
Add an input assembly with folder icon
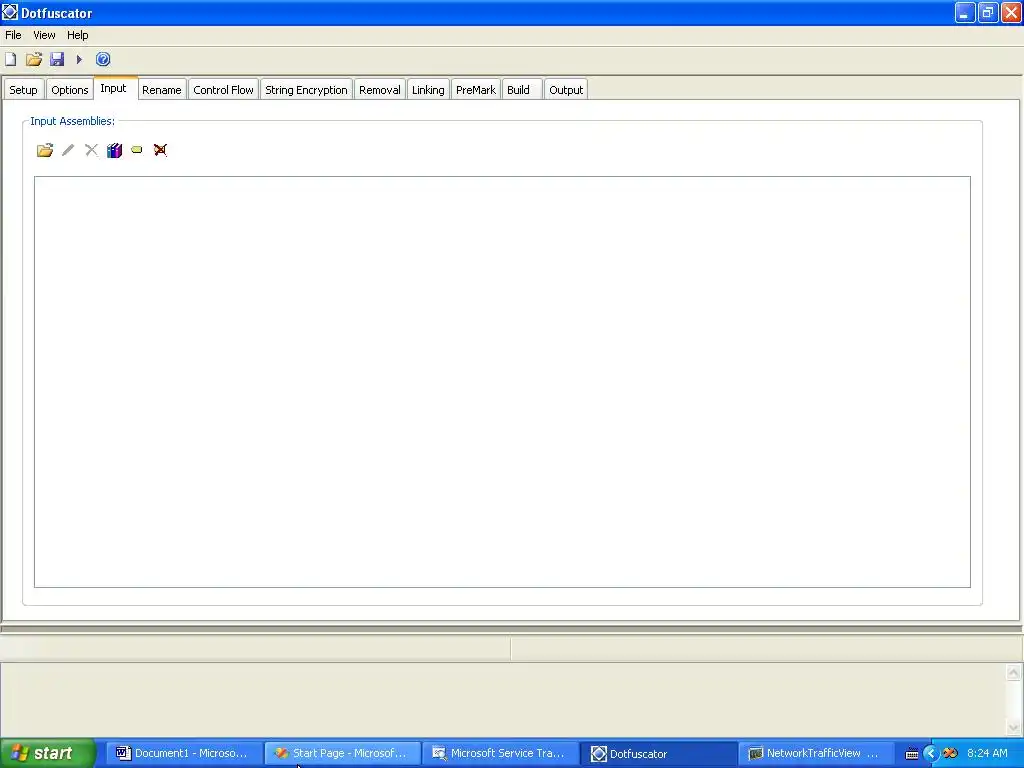(44, 150)
